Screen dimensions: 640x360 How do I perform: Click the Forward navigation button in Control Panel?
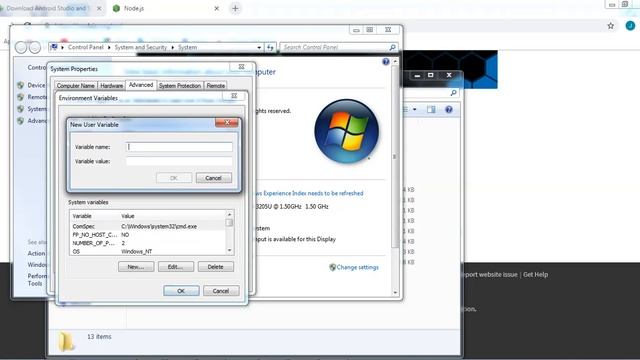click(x=35, y=47)
